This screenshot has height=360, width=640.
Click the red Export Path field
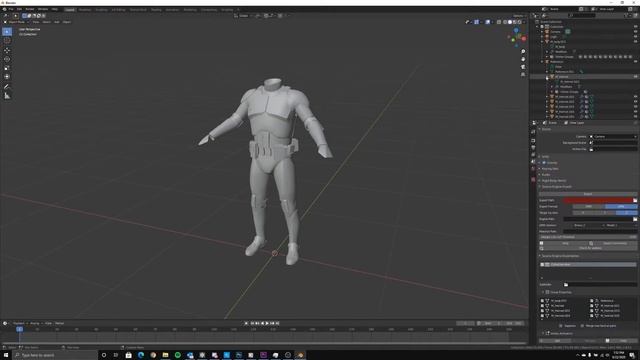click(598, 200)
